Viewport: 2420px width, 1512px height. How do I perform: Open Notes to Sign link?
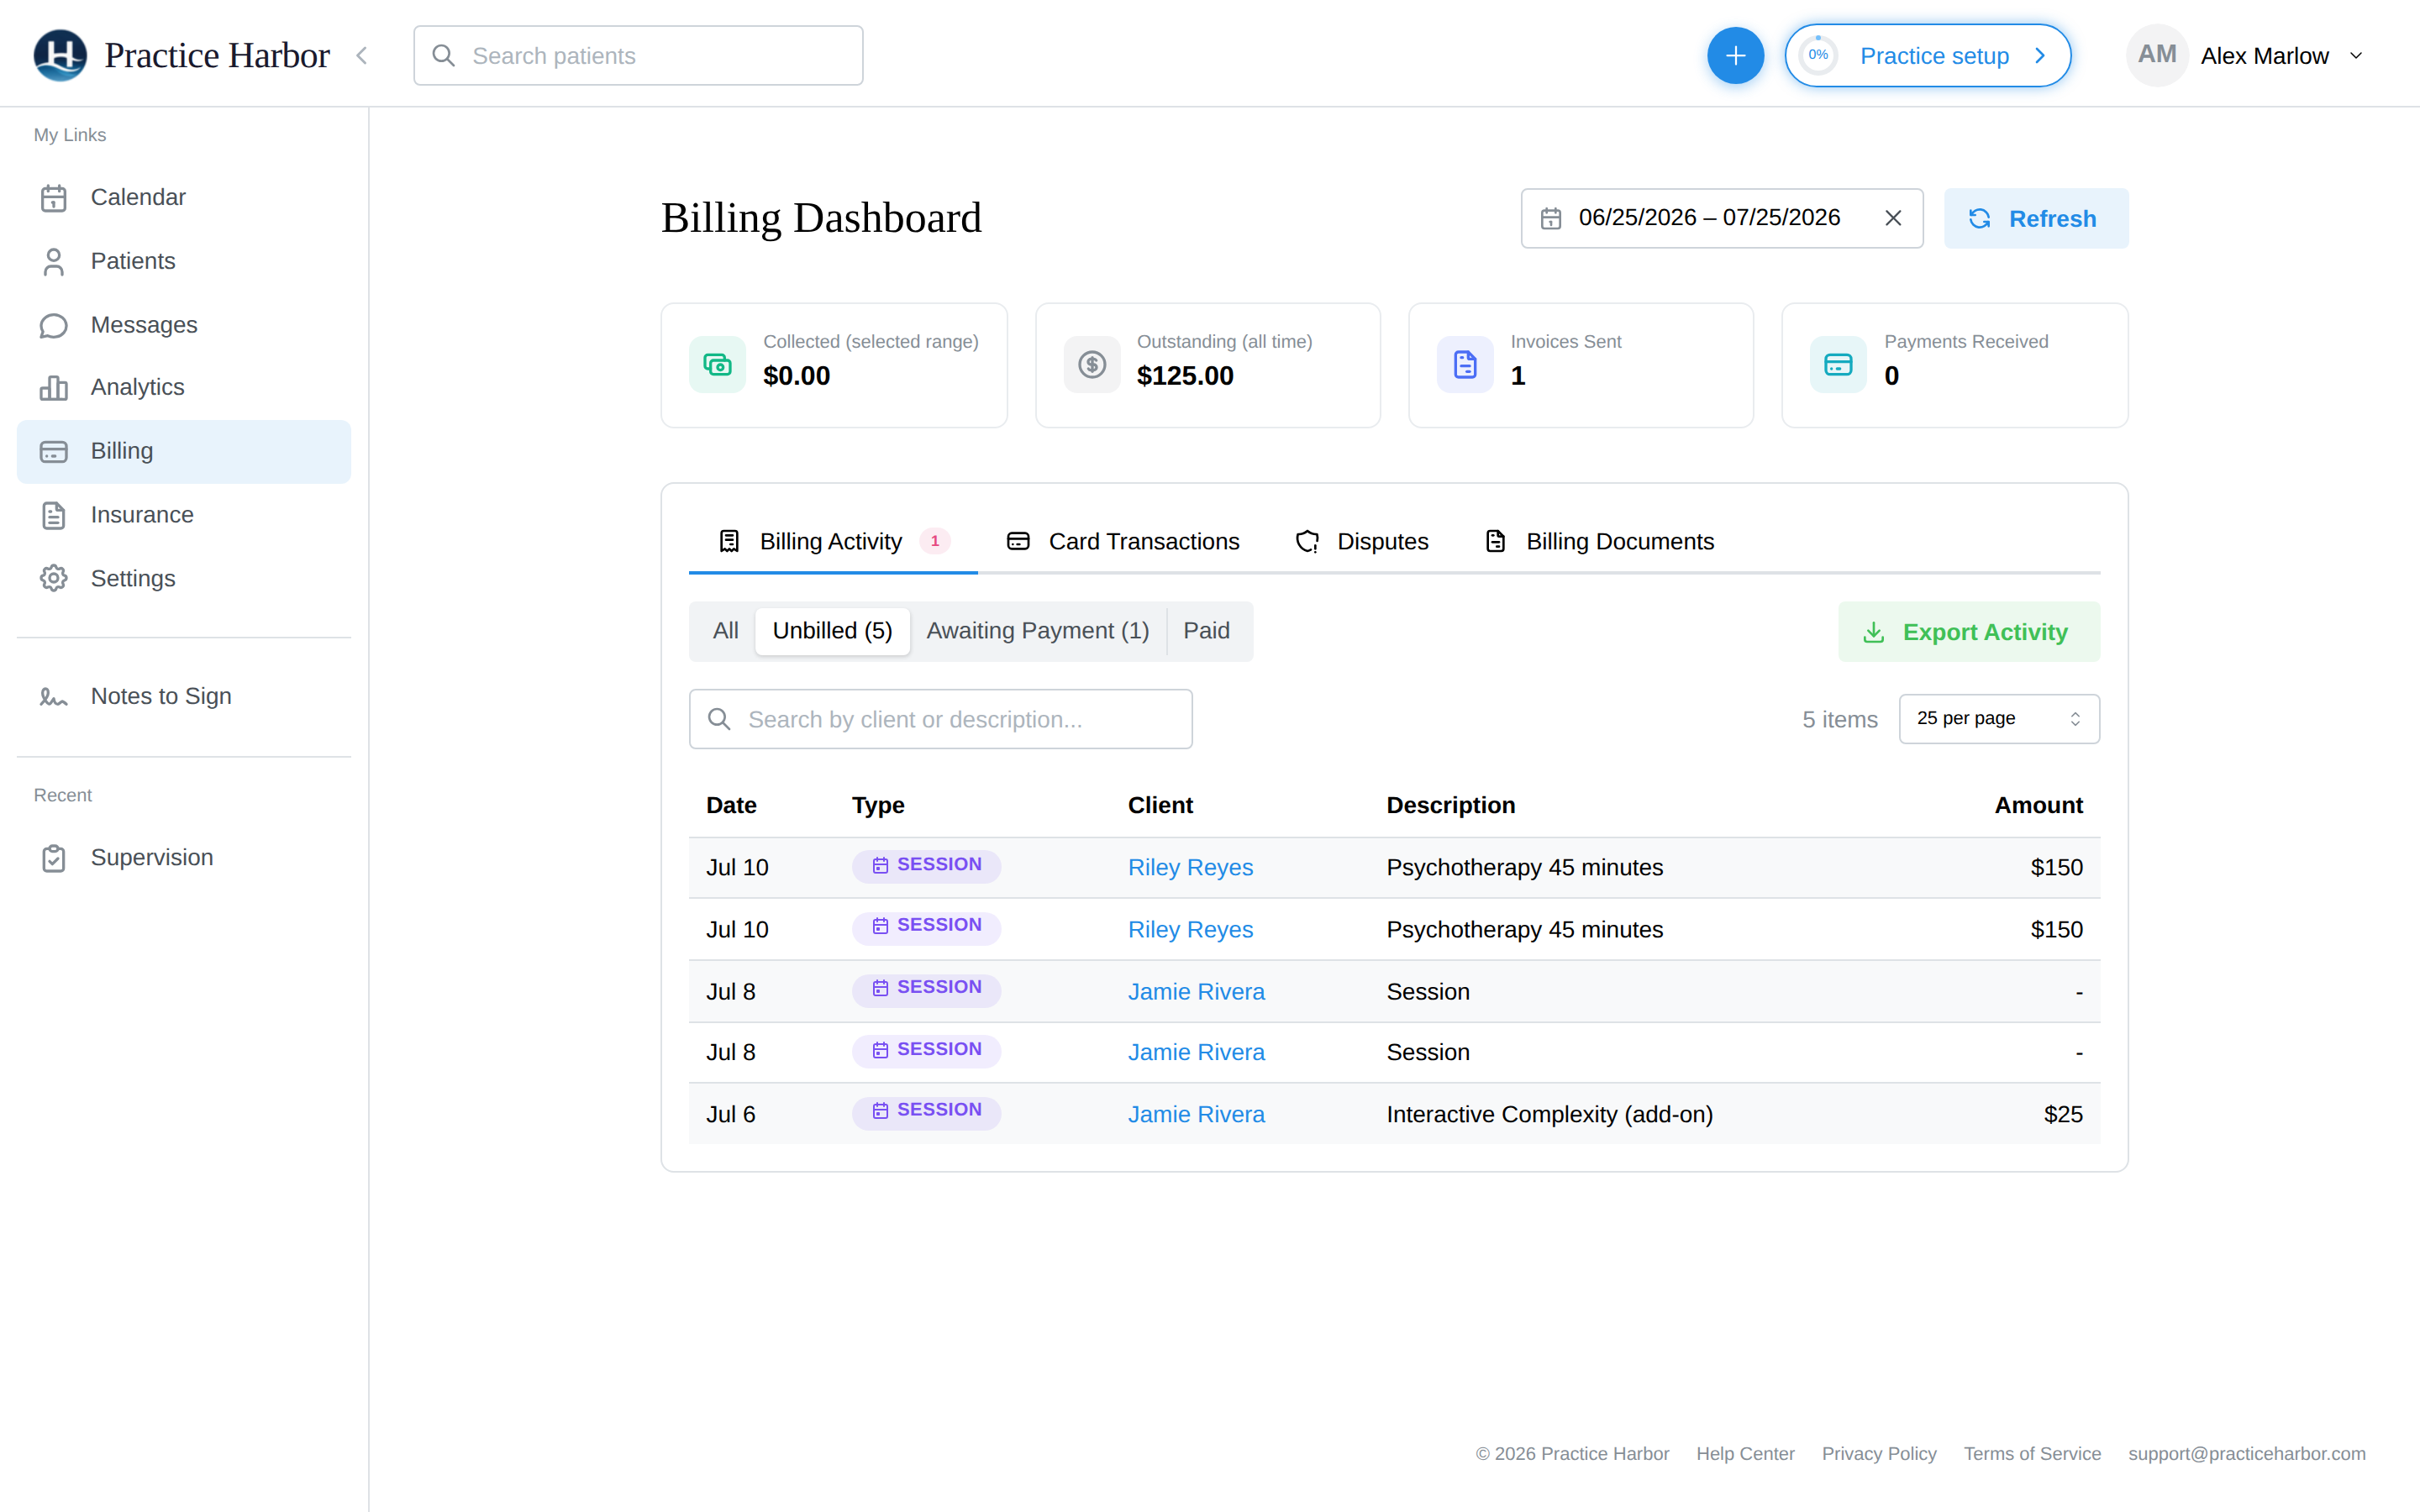(184, 696)
